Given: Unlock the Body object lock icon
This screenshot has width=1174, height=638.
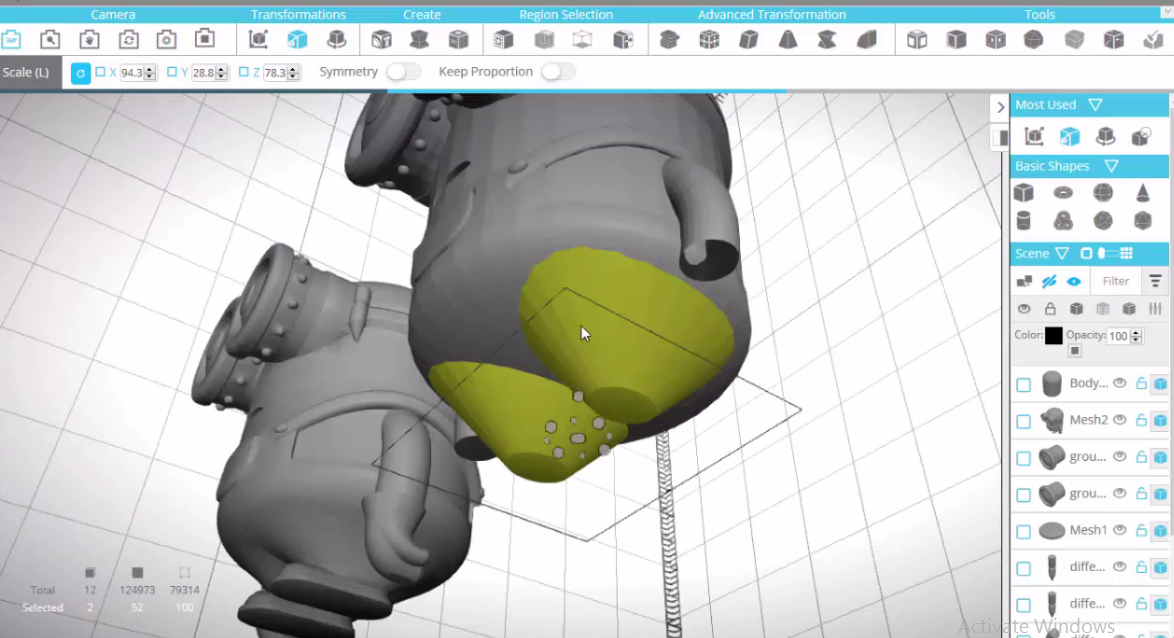Looking at the screenshot, I should point(1141,383).
